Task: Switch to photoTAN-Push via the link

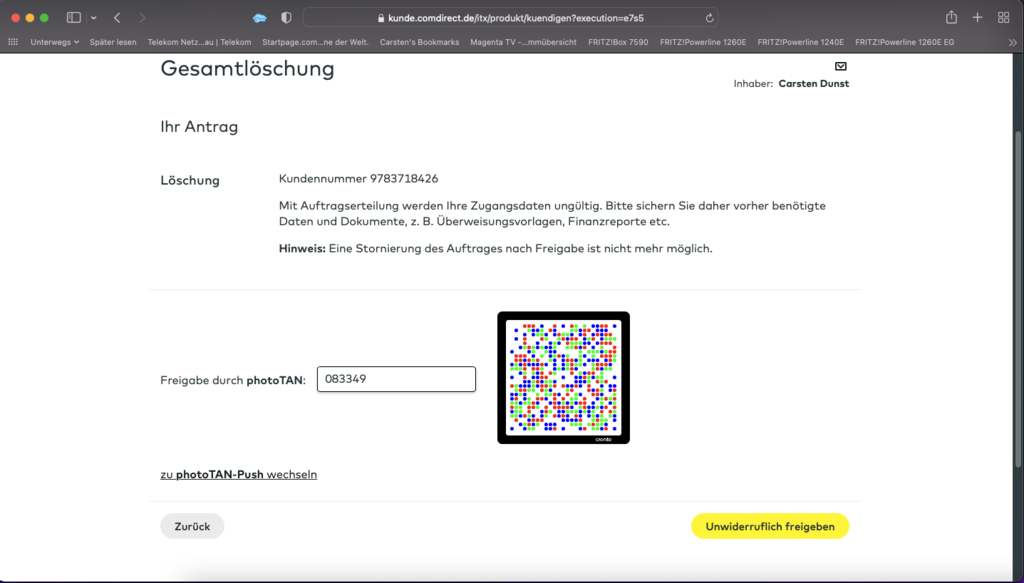Action: [x=238, y=475]
